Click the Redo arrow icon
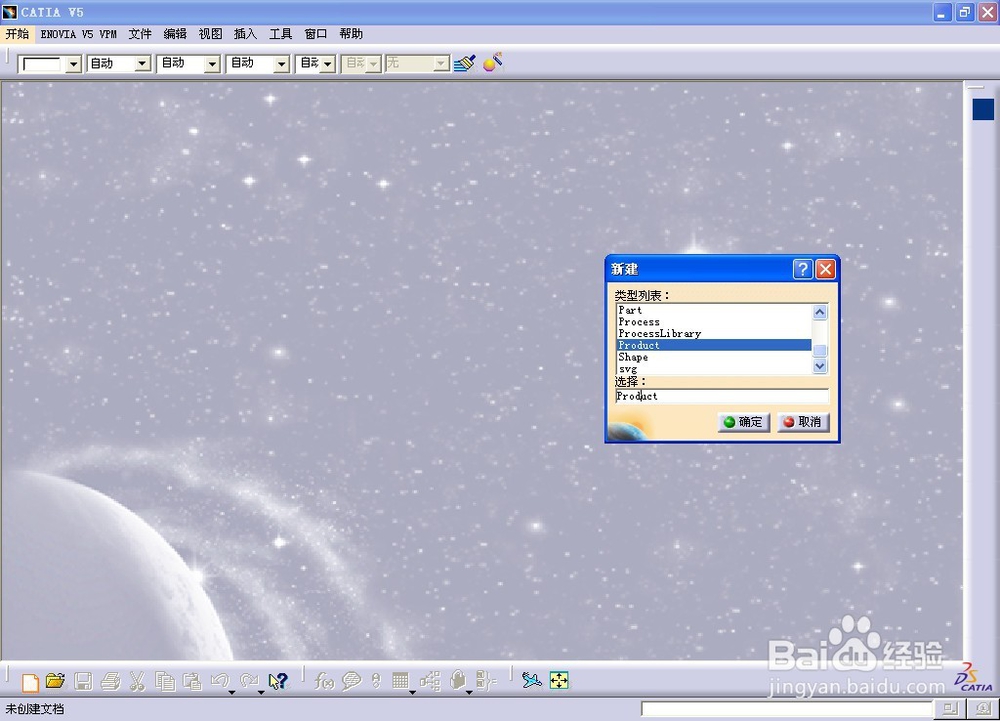 (x=248, y=681)
